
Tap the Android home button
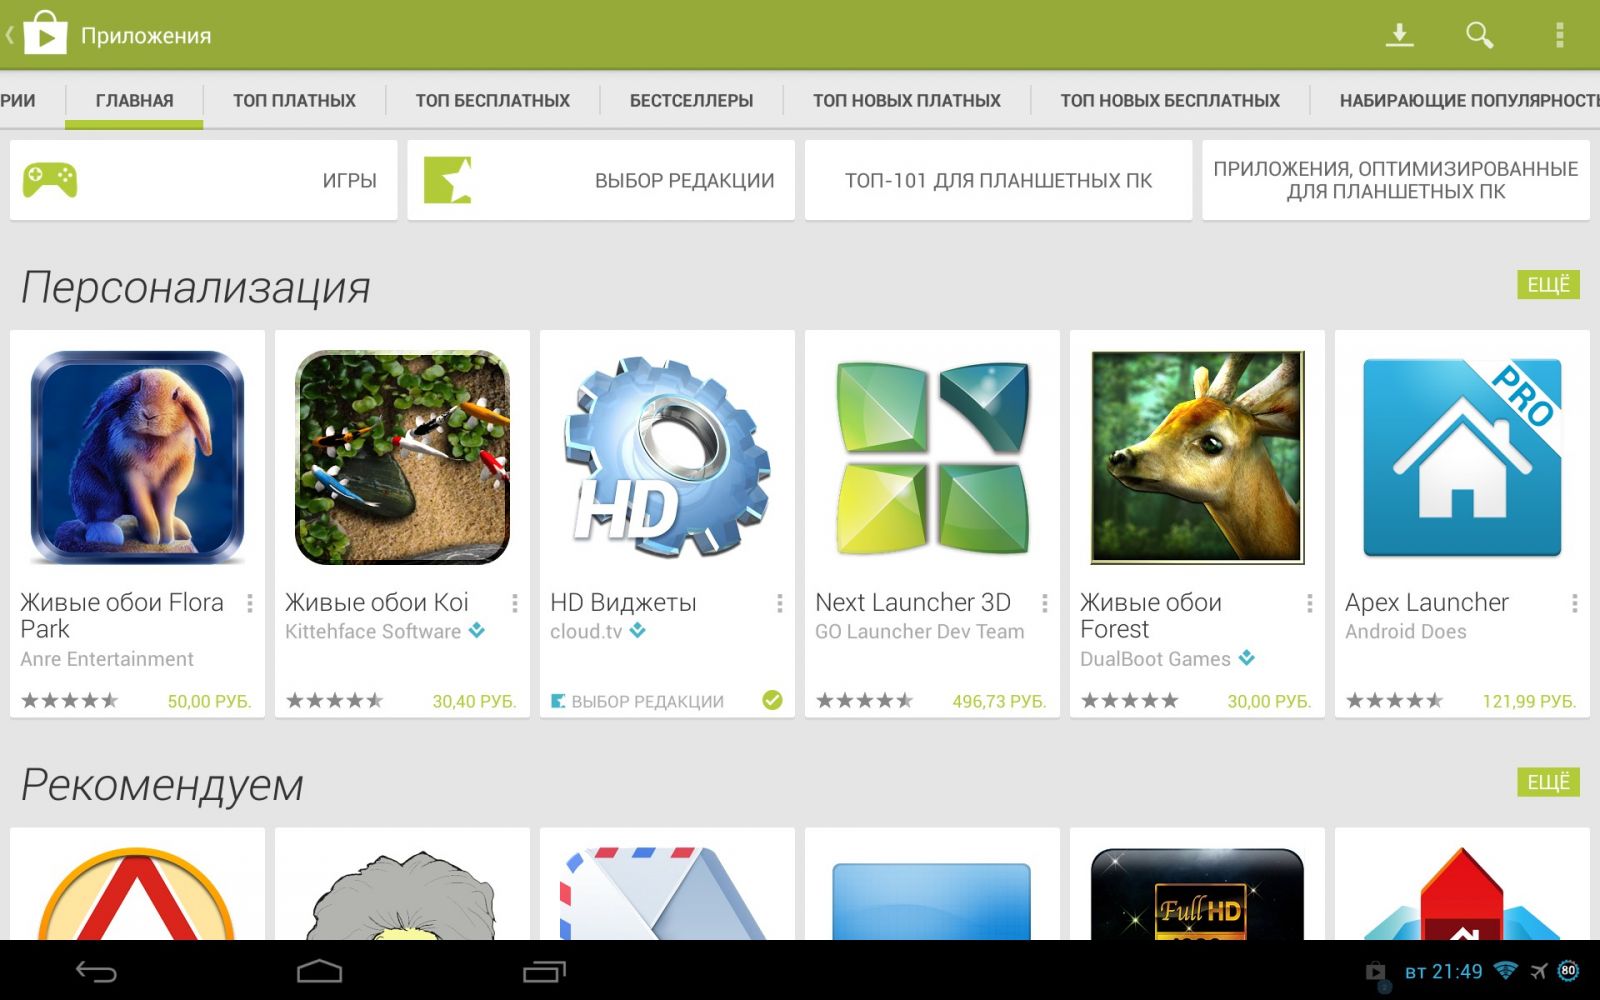[320, 971]
